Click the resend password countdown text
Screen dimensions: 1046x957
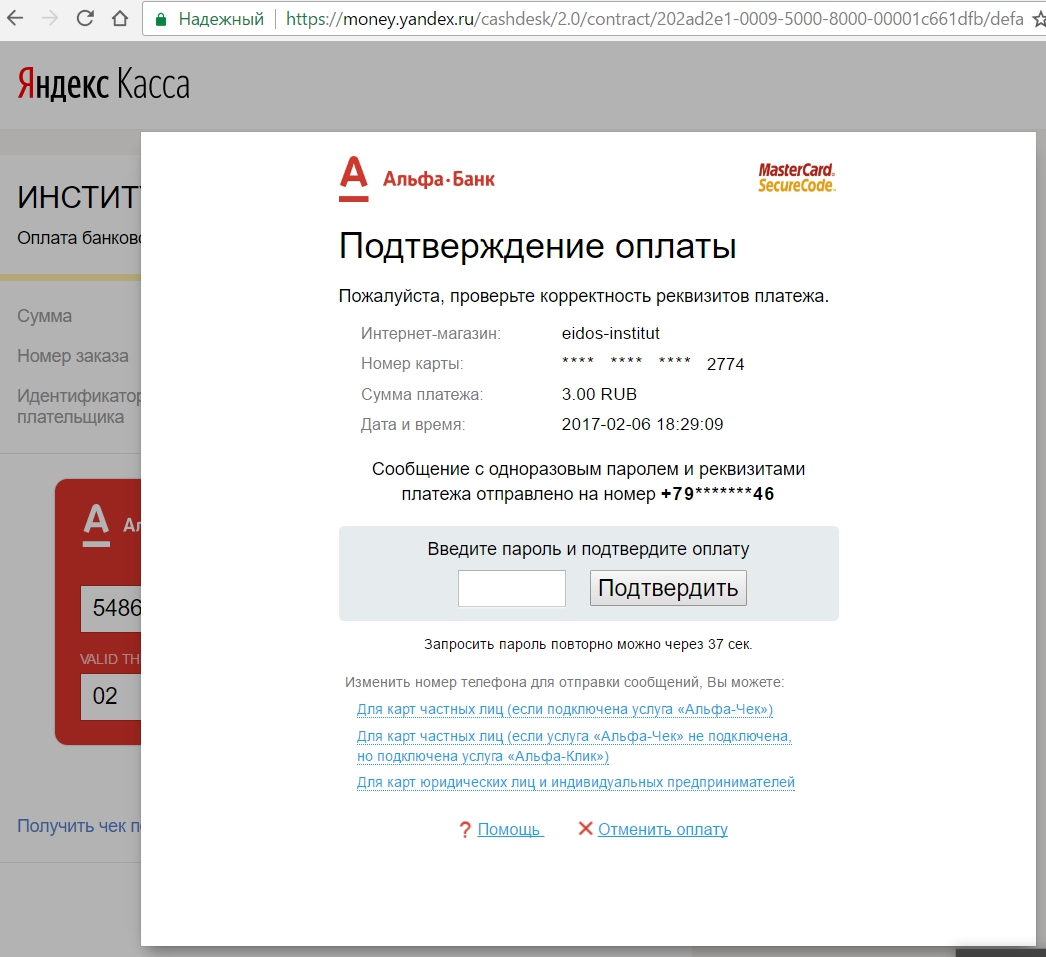click(588, 644)
